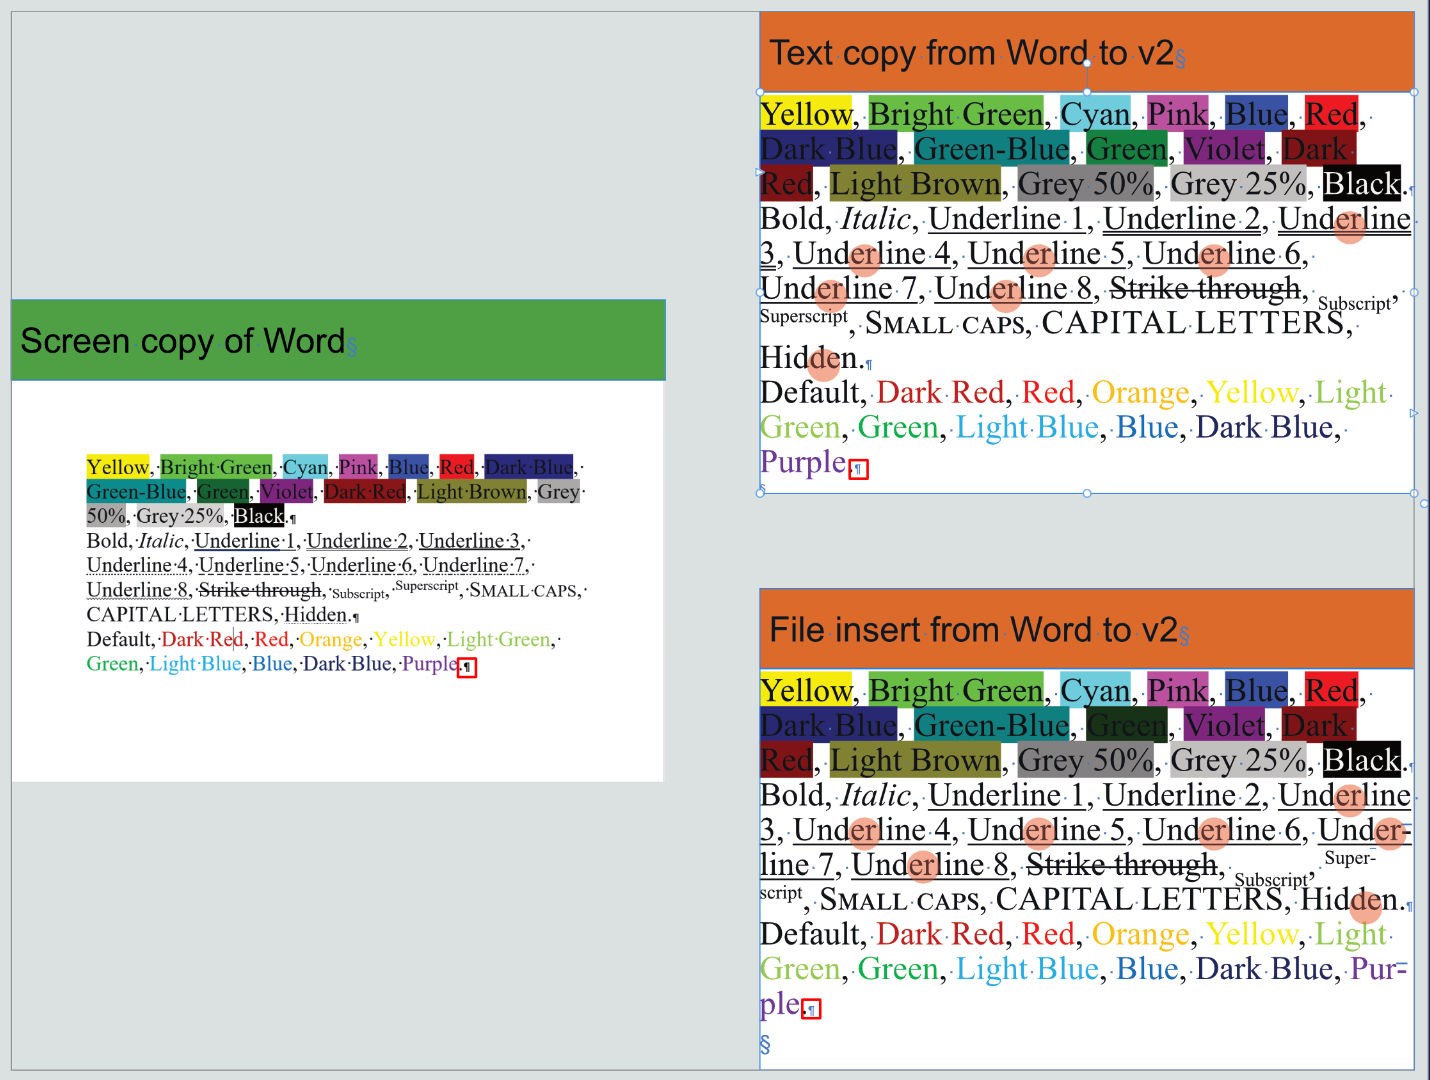Click 'Strike through' in the Word screen copy image
This screenshot has width=1430, height=1080.
coord(260,590)
